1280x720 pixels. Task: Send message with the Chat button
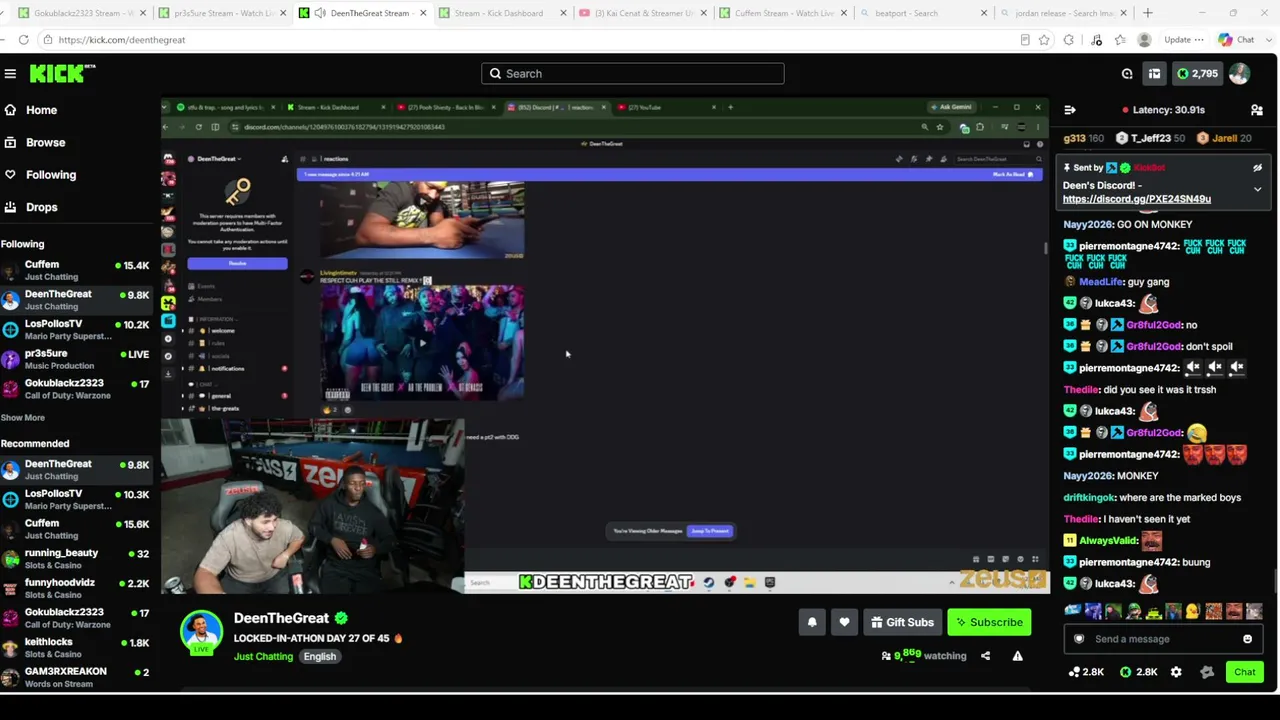pyautogui.click(x=1245, y=672)
